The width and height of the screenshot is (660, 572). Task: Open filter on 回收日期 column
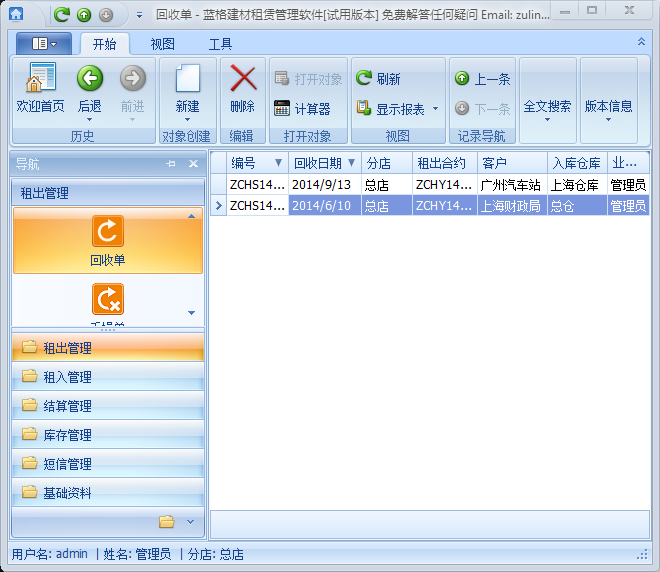[x=351, y=162]
